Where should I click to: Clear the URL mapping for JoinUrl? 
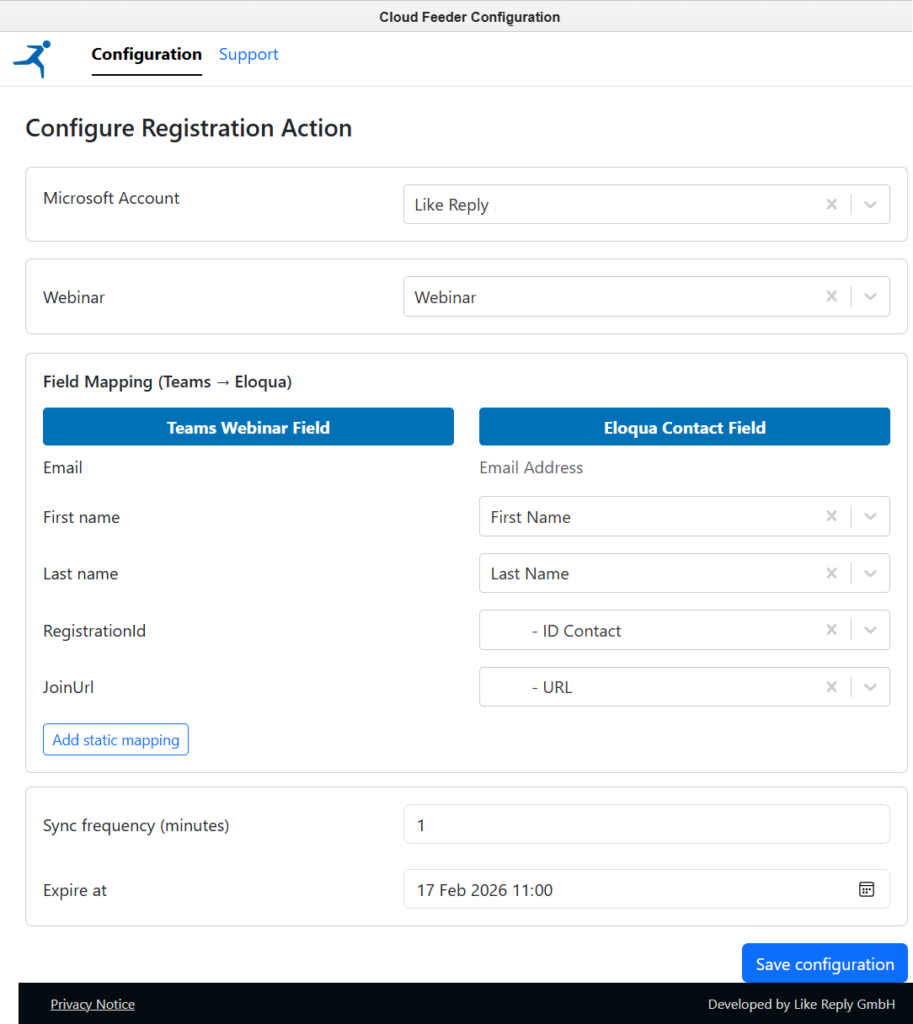click(831, 687)
